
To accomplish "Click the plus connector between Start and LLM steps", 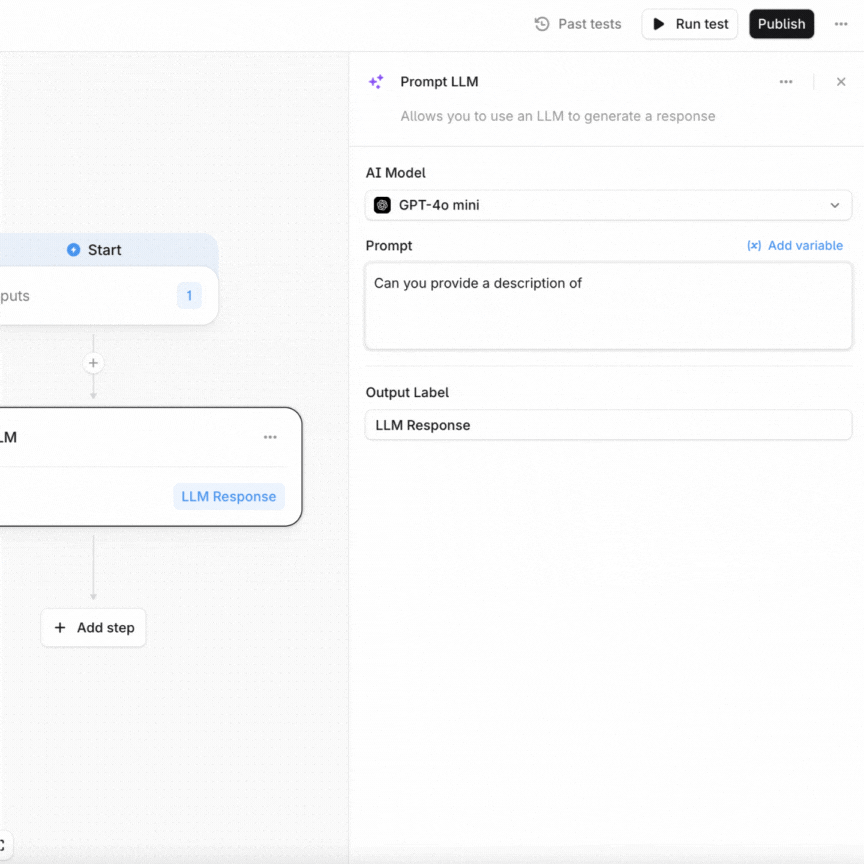I will click(x=93, y=363).
